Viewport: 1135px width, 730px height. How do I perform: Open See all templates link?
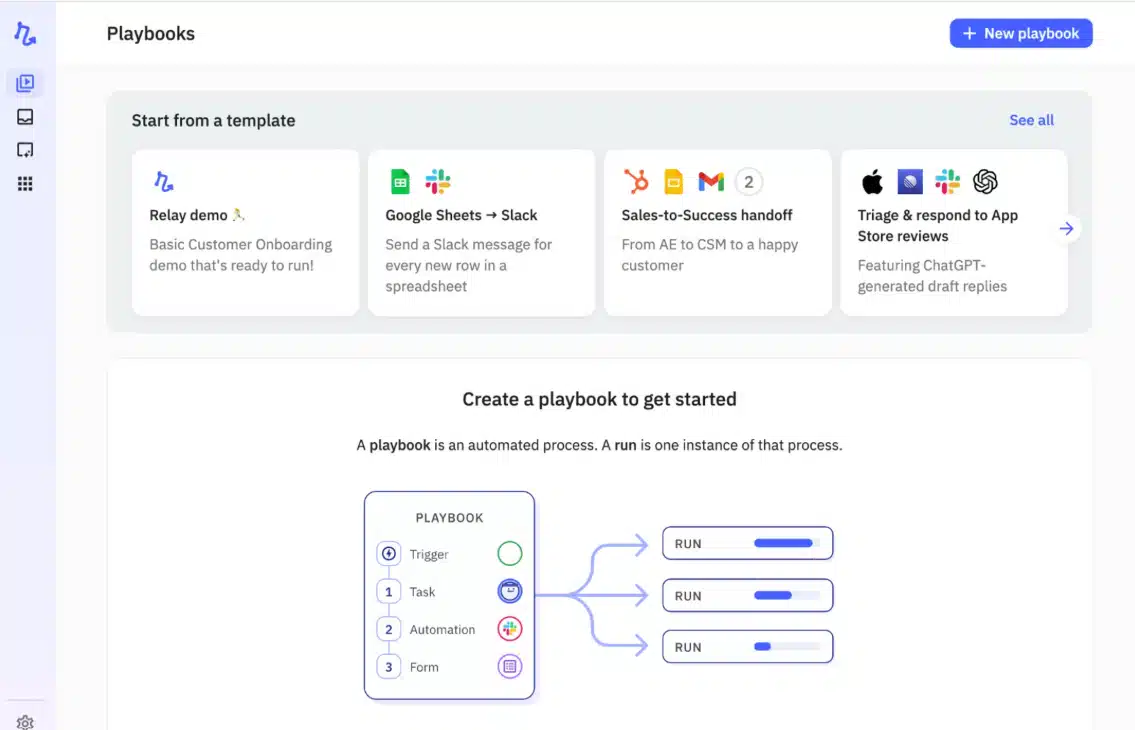click(1031, 120)
